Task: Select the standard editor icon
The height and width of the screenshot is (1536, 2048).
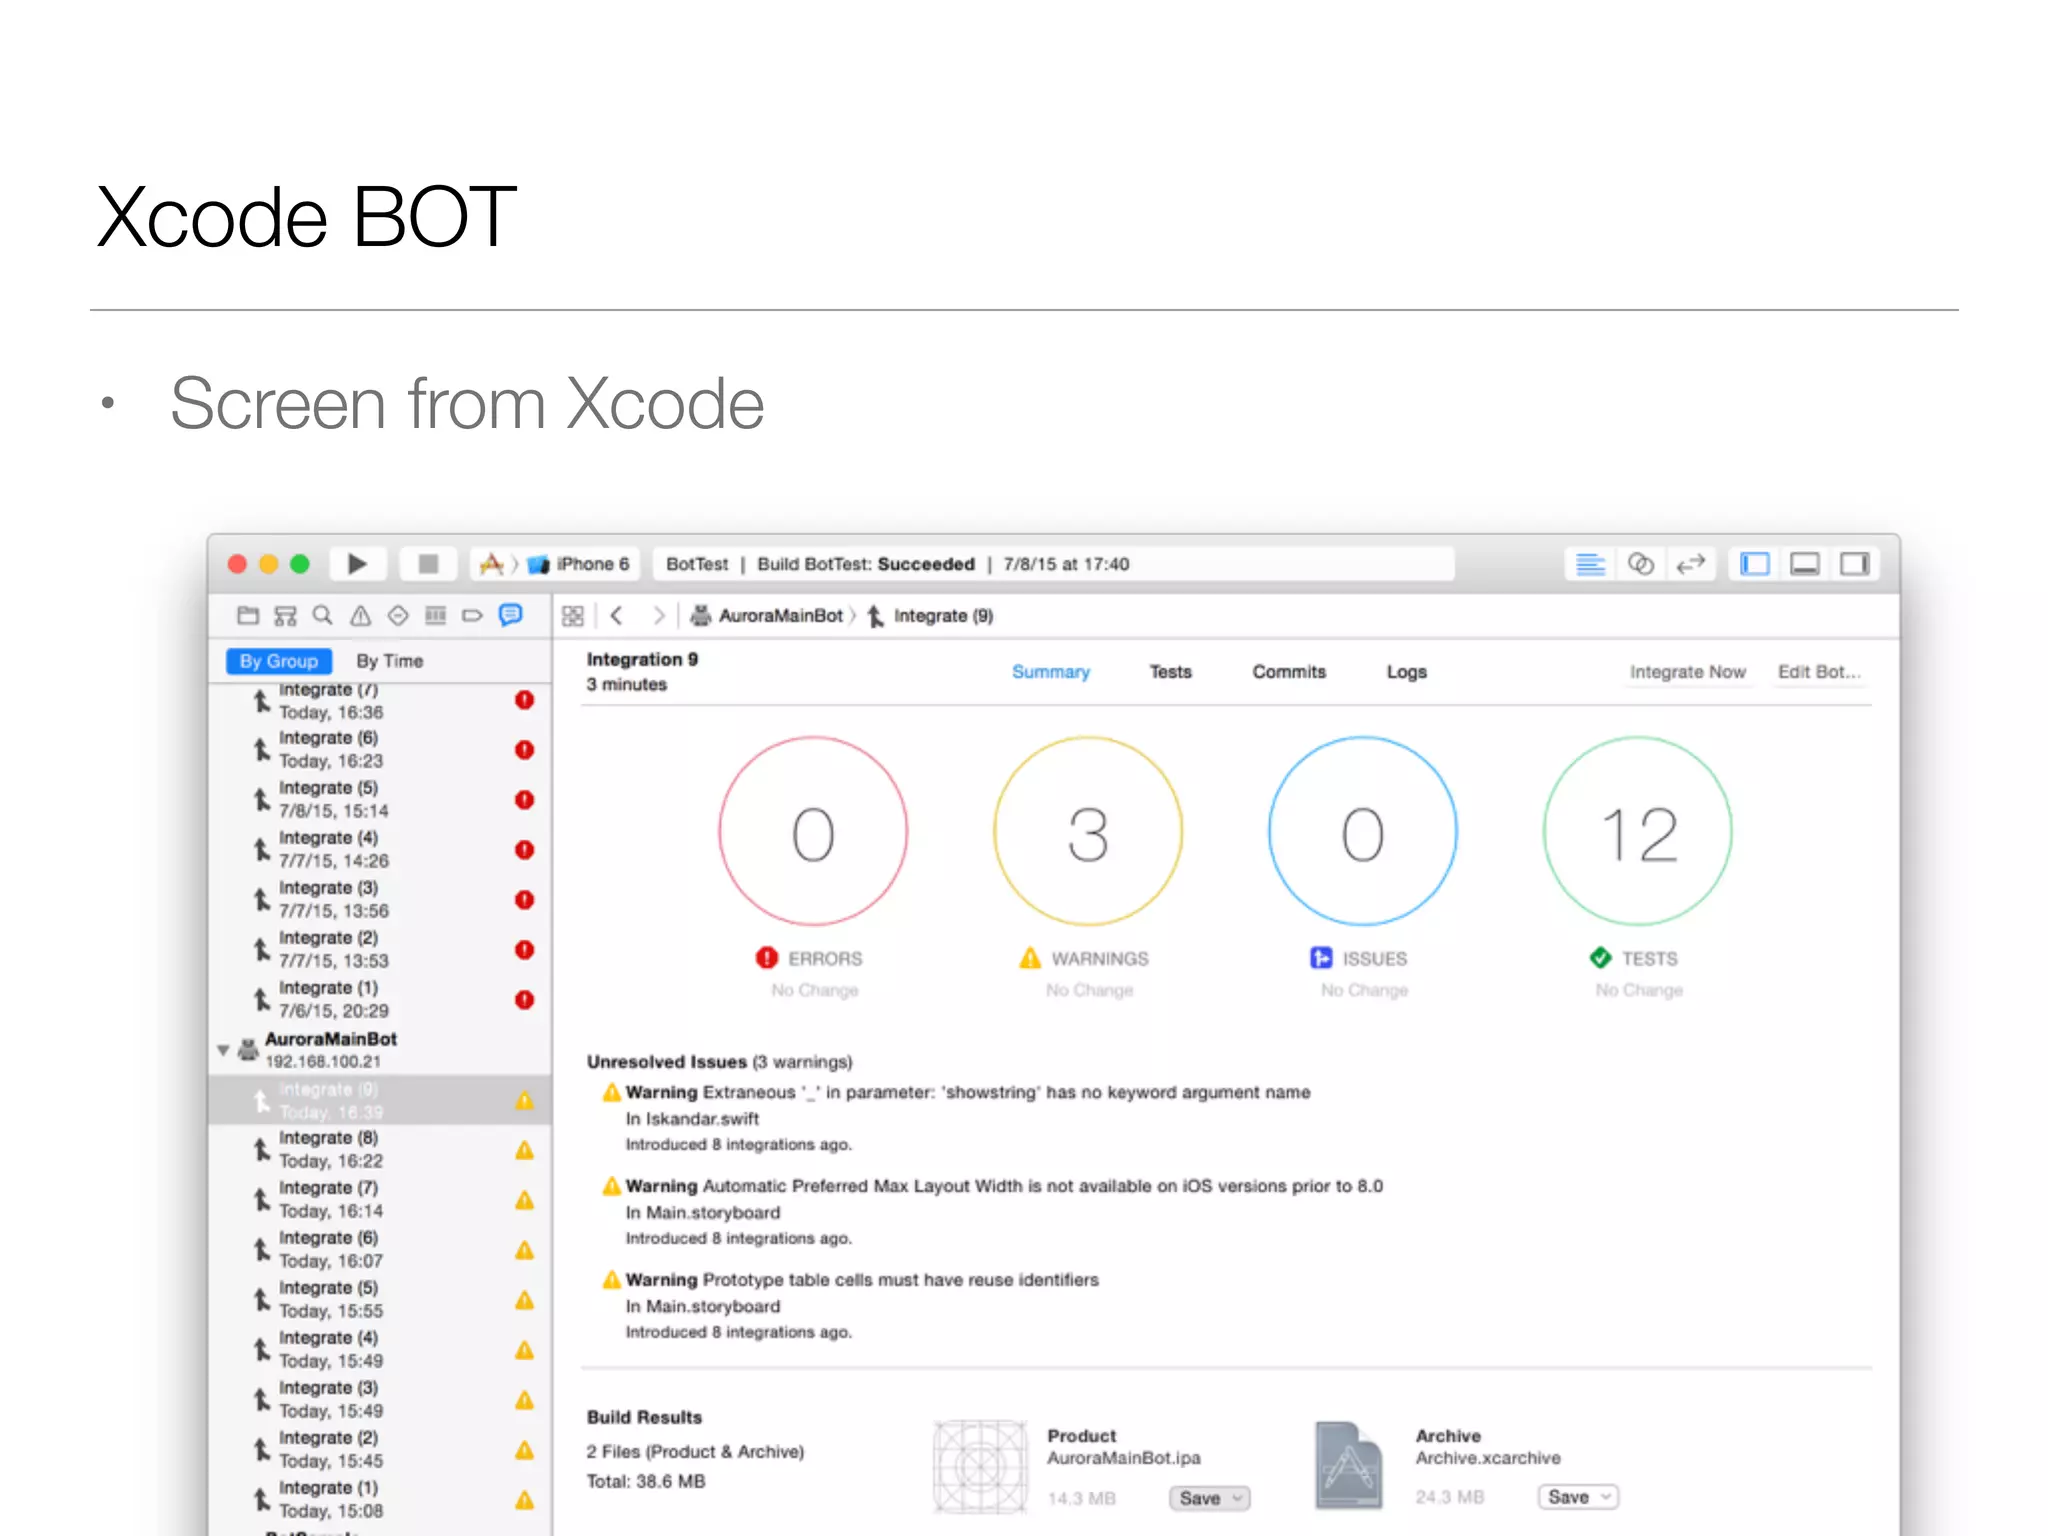Action: [1590, 564]
